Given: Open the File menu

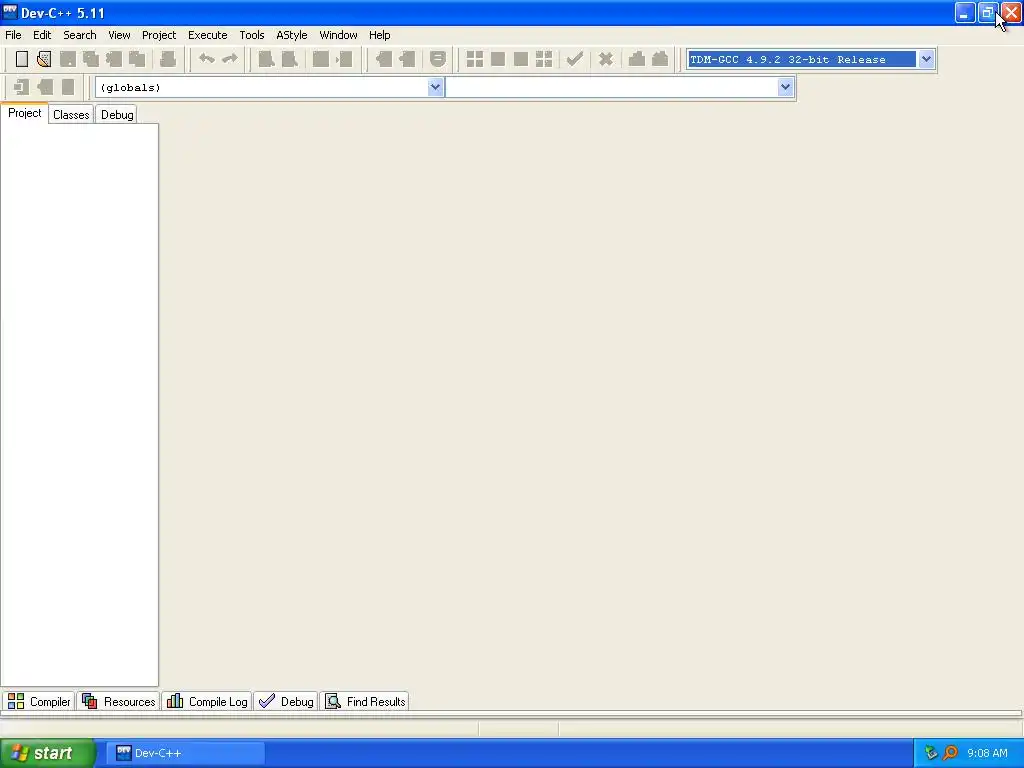Looking at the screenshot, I should click(13, 35).
